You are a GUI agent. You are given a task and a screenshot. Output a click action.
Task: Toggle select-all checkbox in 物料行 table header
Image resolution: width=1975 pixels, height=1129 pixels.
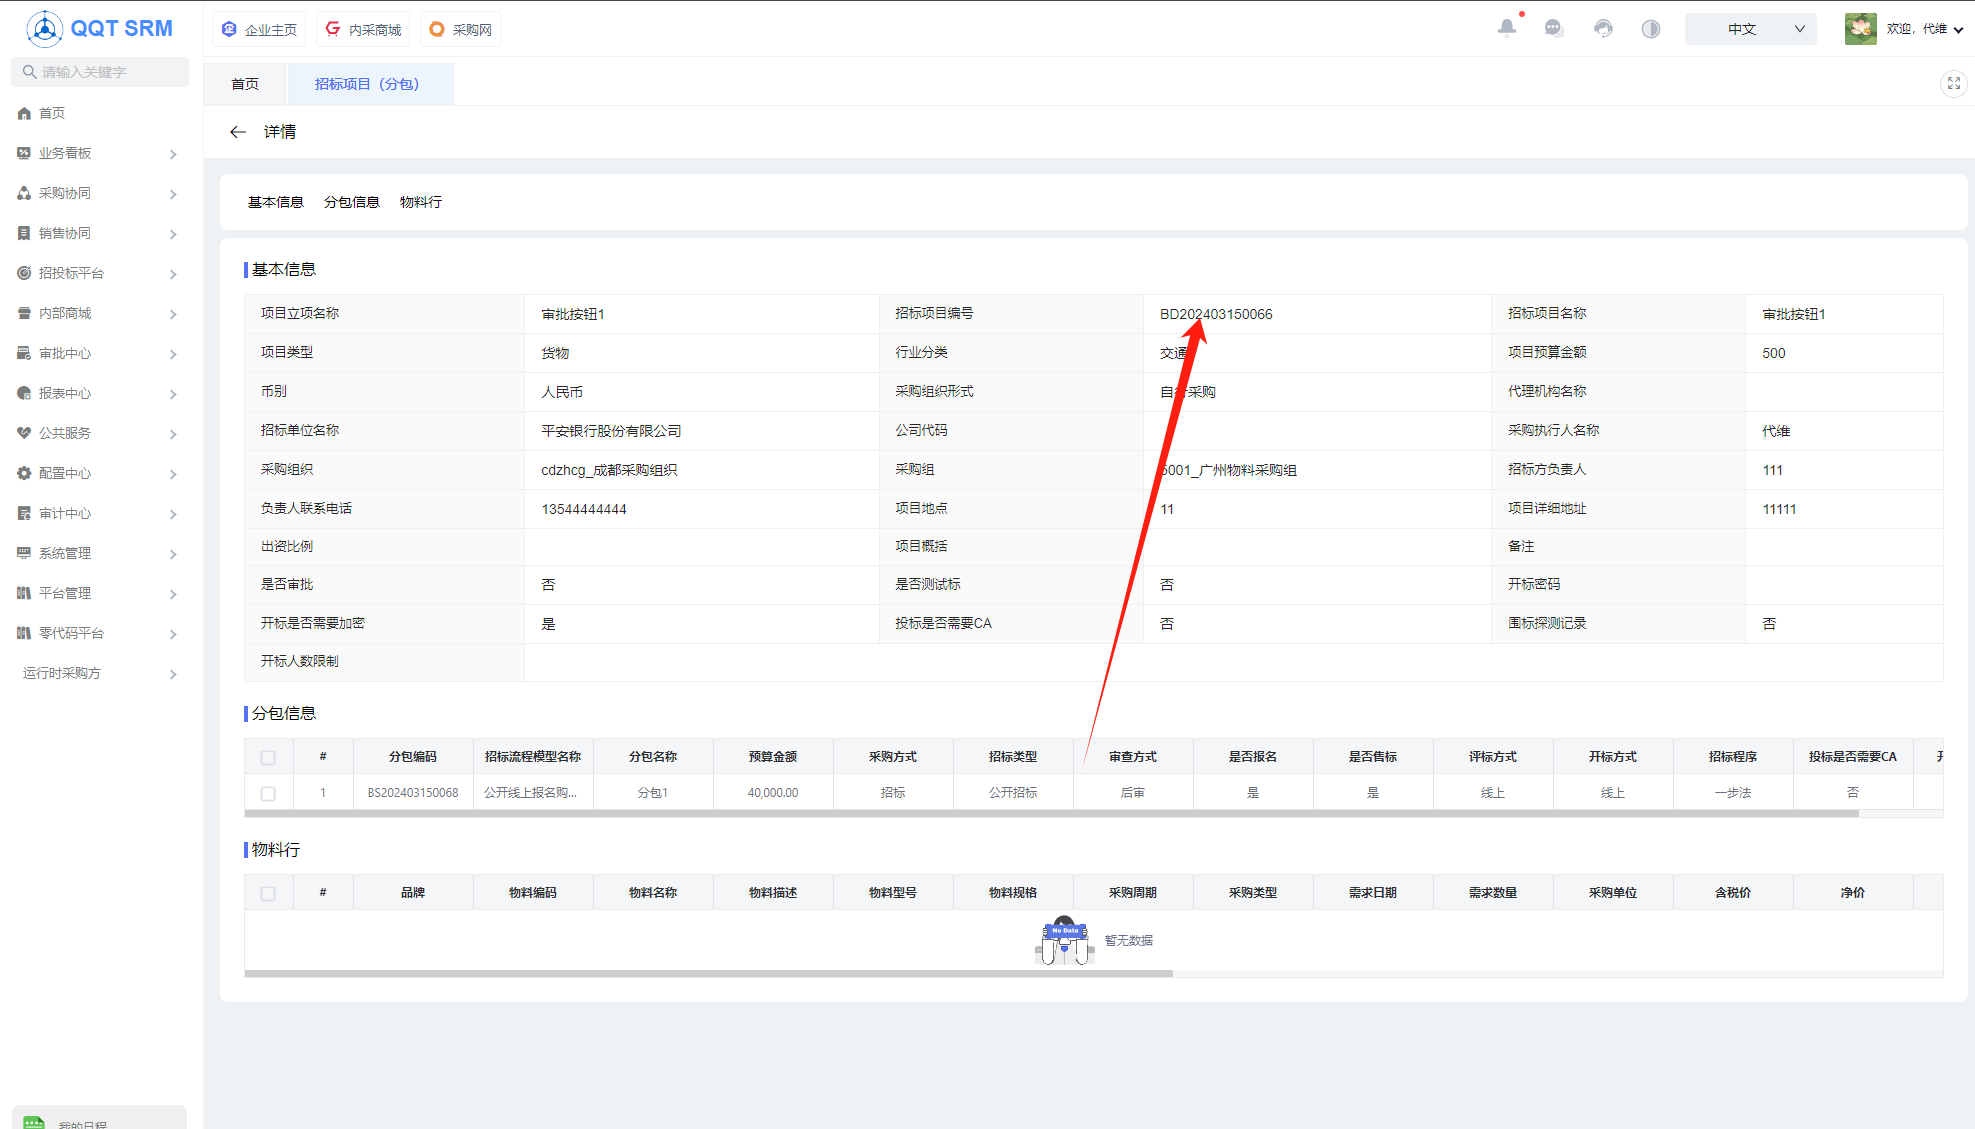click(x=268, y=893)
